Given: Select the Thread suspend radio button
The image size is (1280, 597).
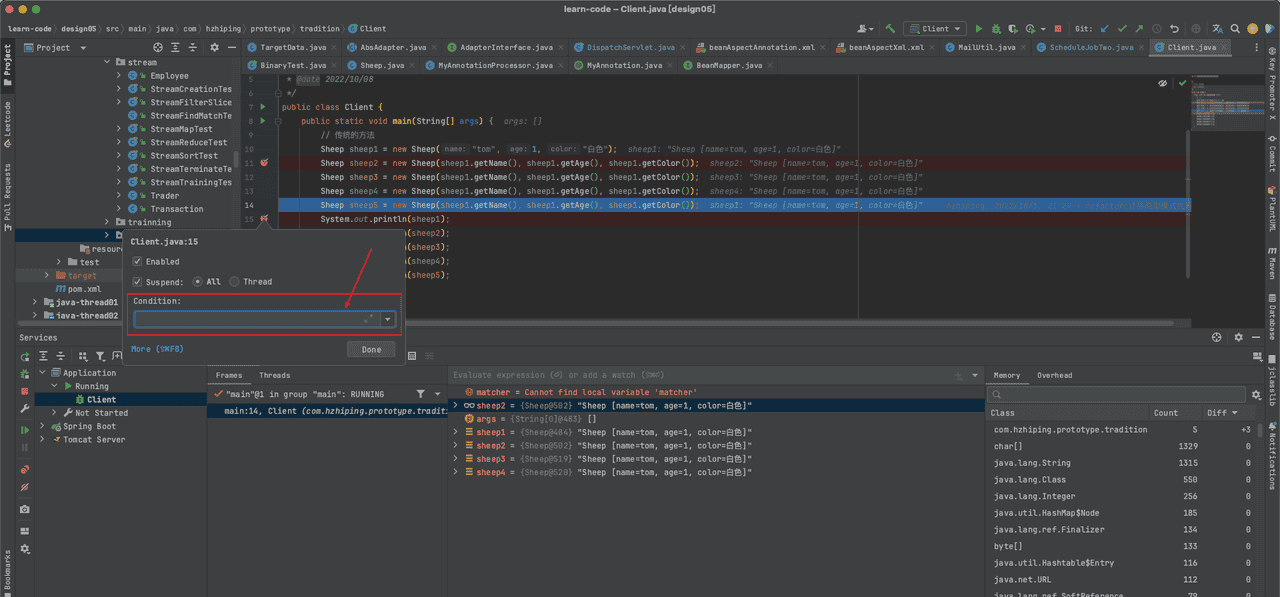Looking at the screenshot, I should (235, 282).
